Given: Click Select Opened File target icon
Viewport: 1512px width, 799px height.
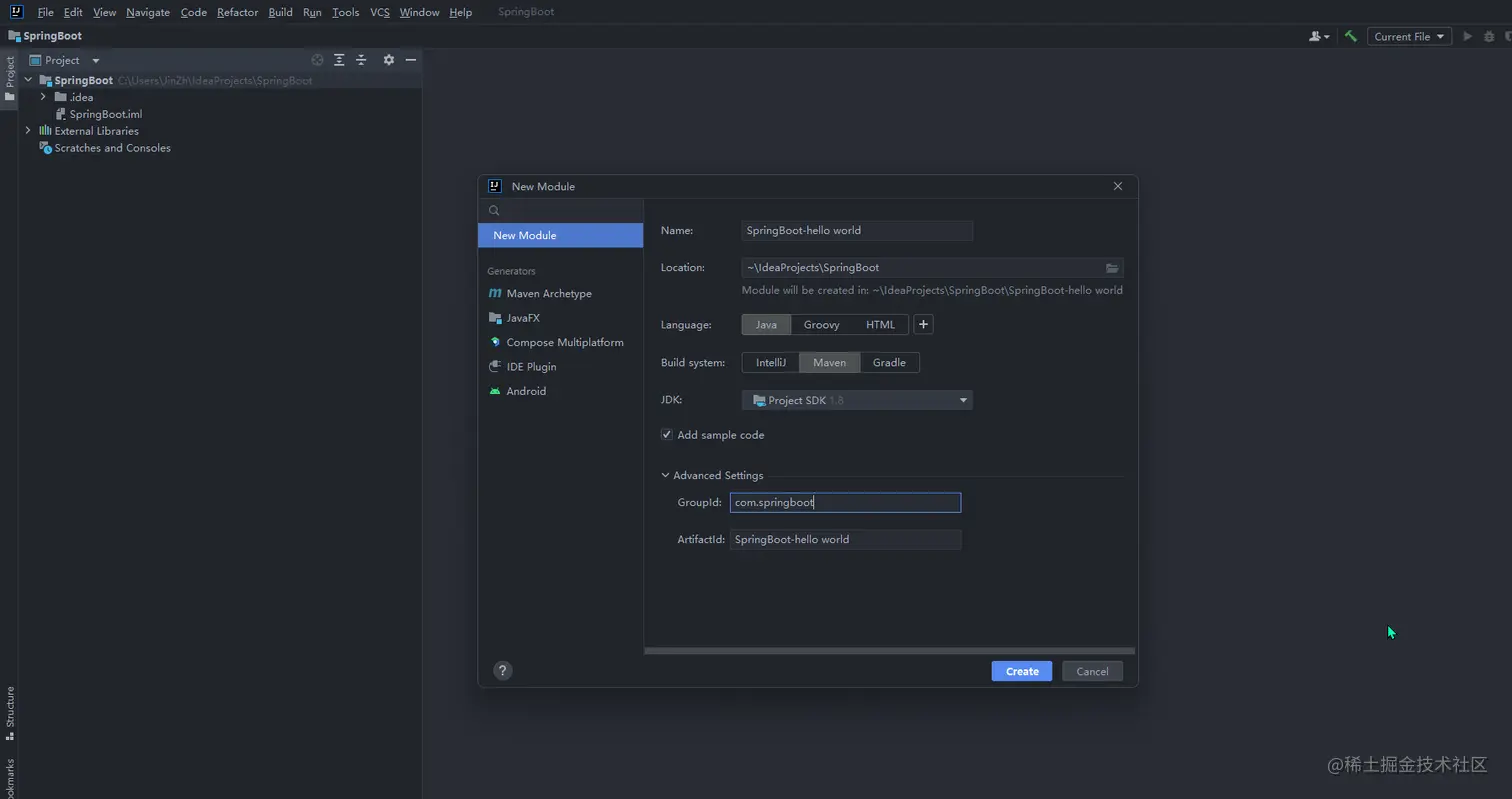Looking at the screenshot, I should (x=317, y=60).
